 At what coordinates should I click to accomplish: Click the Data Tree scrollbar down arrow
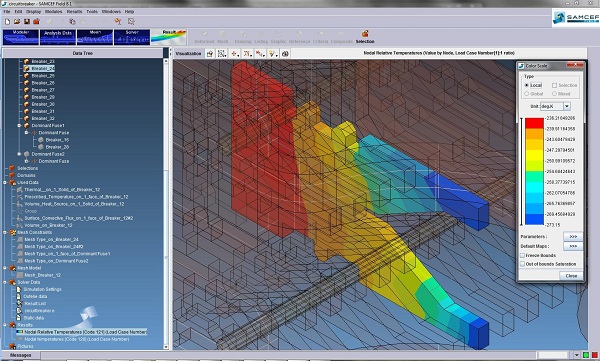[x=166, y=347]
